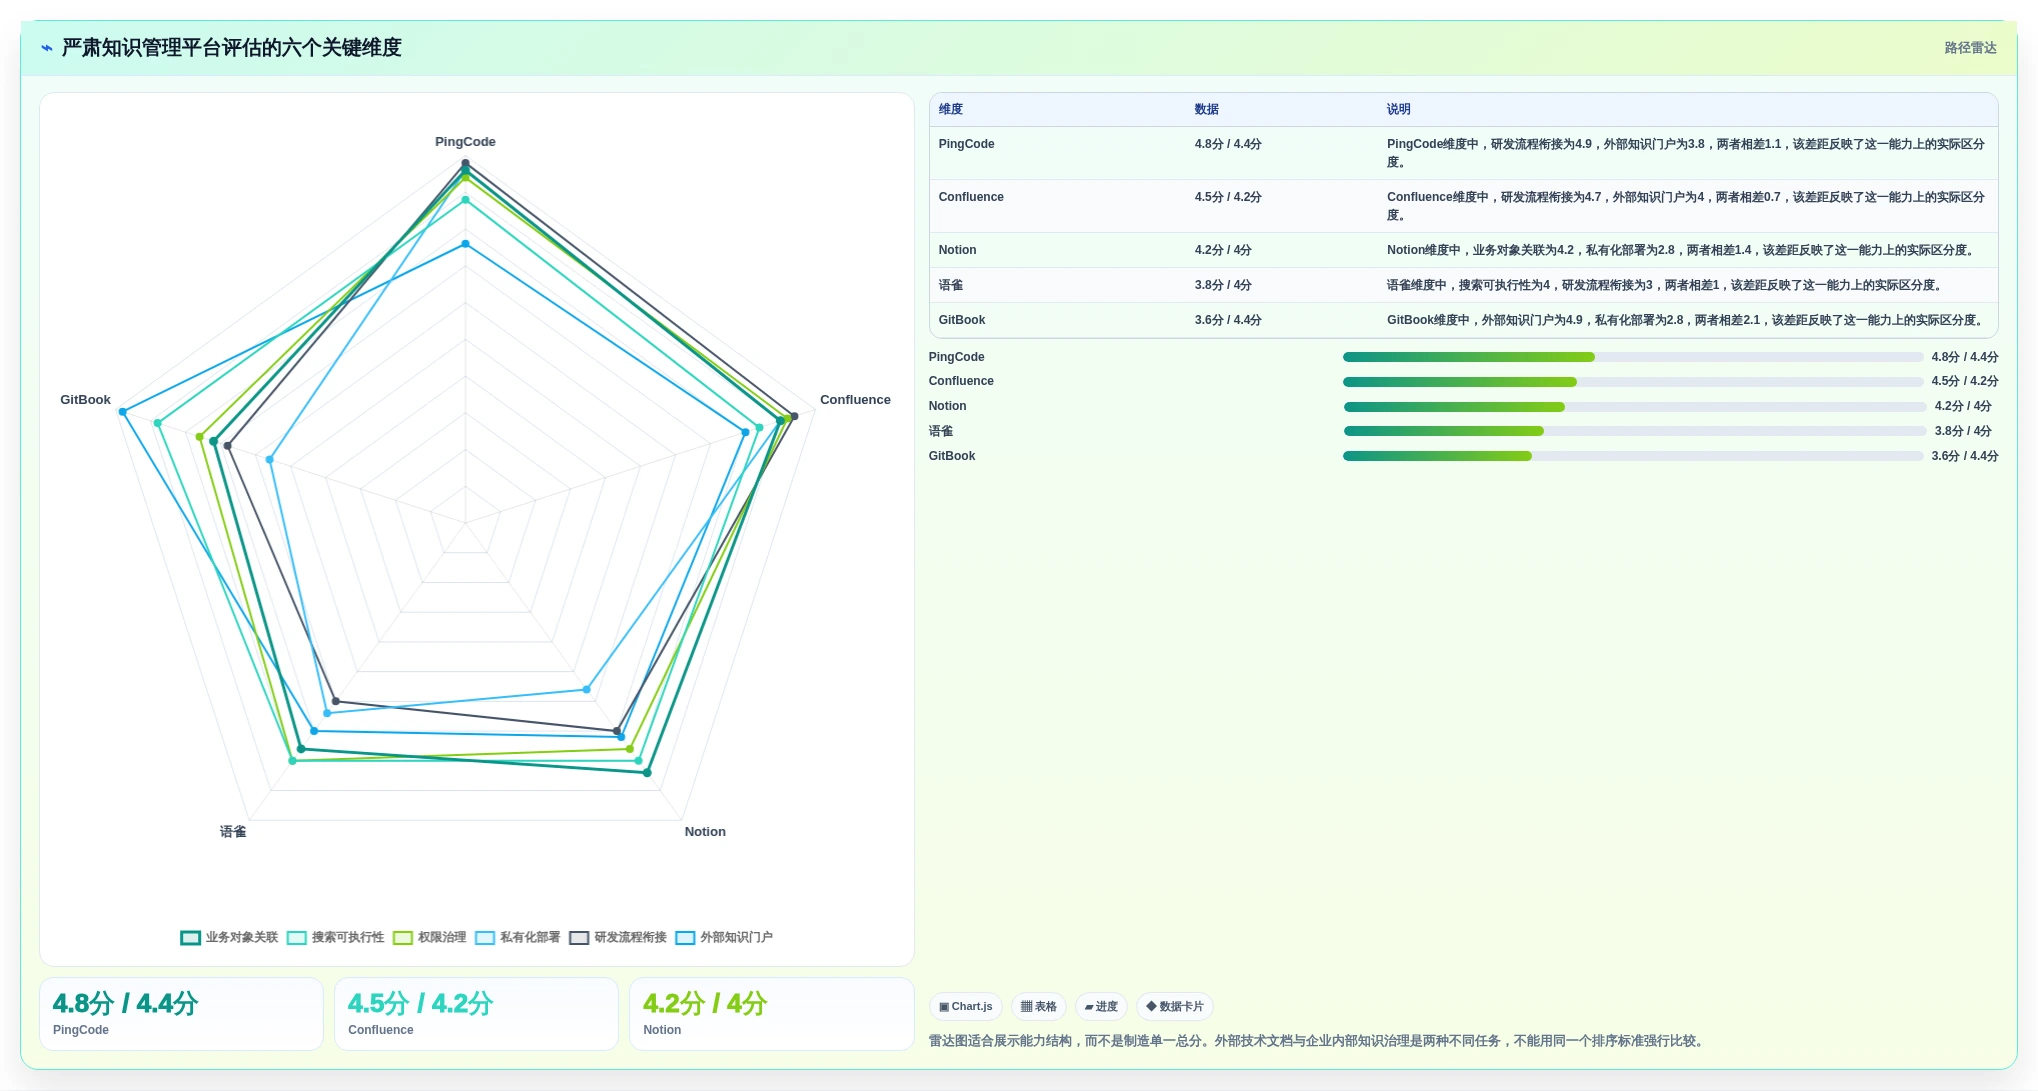
Task: Toggle the 搜索可执行性 legend series
Action: [335, 937]
